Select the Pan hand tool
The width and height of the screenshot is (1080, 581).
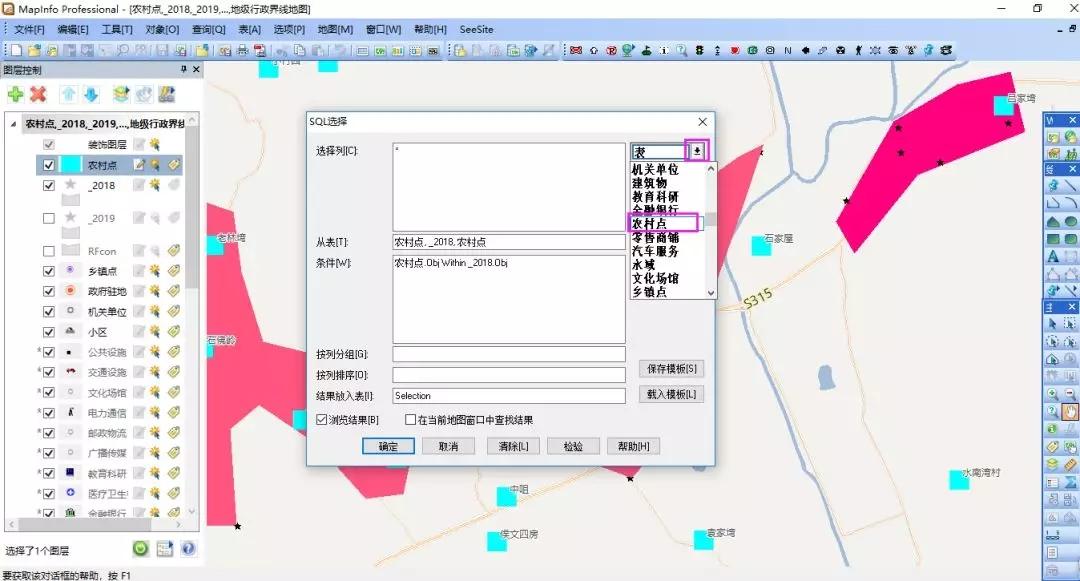(x=1070, y=412)
